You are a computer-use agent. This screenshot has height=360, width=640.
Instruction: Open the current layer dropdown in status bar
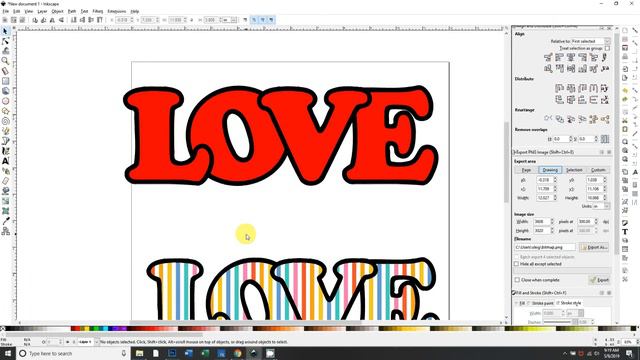coord(88,342)
